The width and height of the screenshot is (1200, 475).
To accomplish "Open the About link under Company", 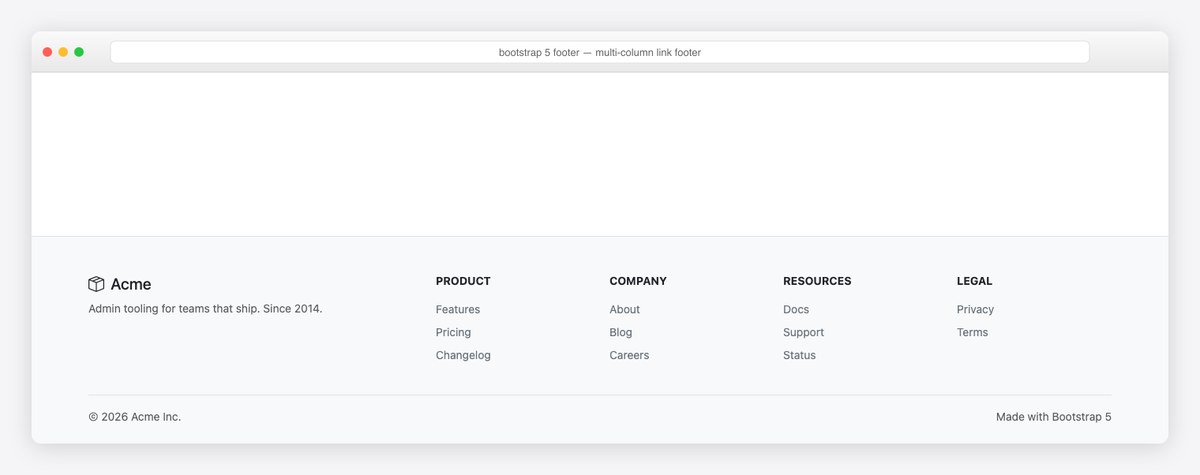I will (625, 309).
